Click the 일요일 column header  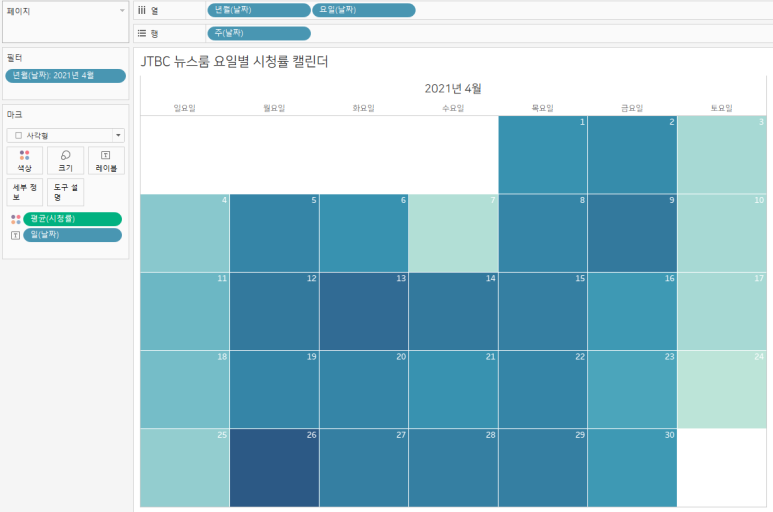[x=184, y=108]
